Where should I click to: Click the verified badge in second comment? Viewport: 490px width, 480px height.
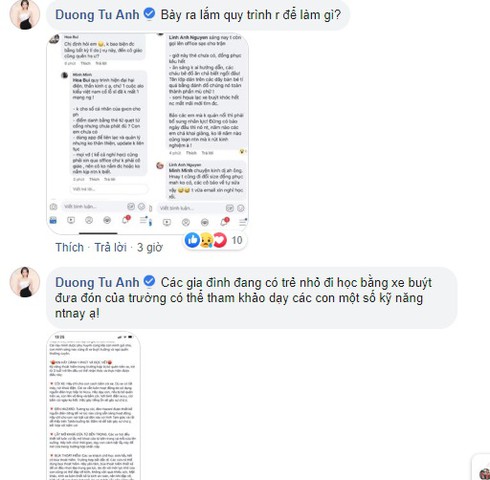(x=149, y=281)
